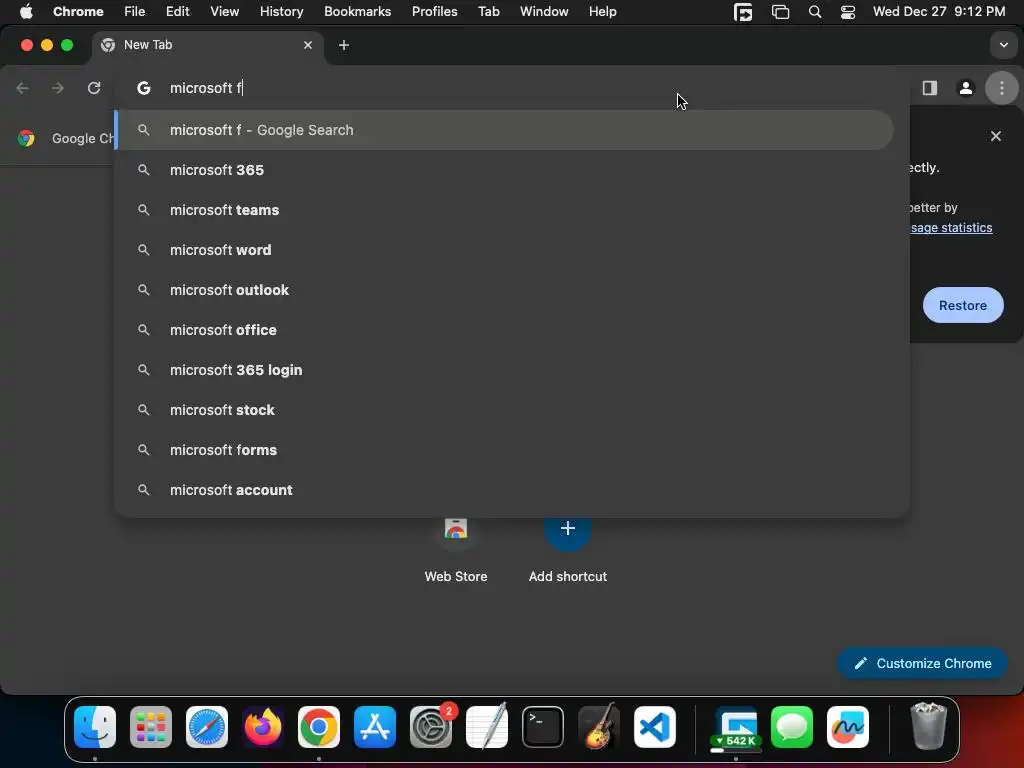Pick the 'microsoft 365 login' suggestion

(504, 370)
